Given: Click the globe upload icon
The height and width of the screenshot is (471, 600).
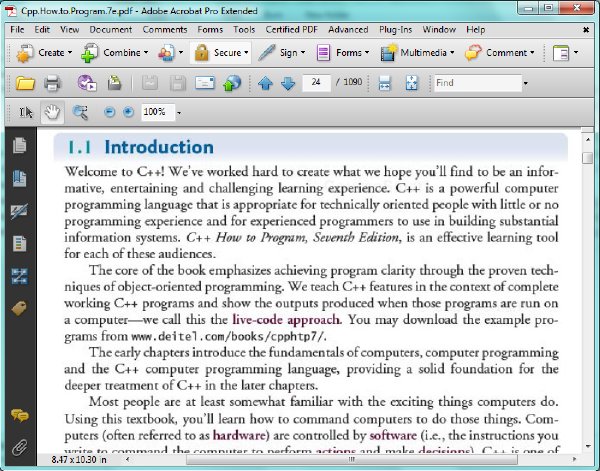Looking at the screenshot, I should tap(232, 83).
